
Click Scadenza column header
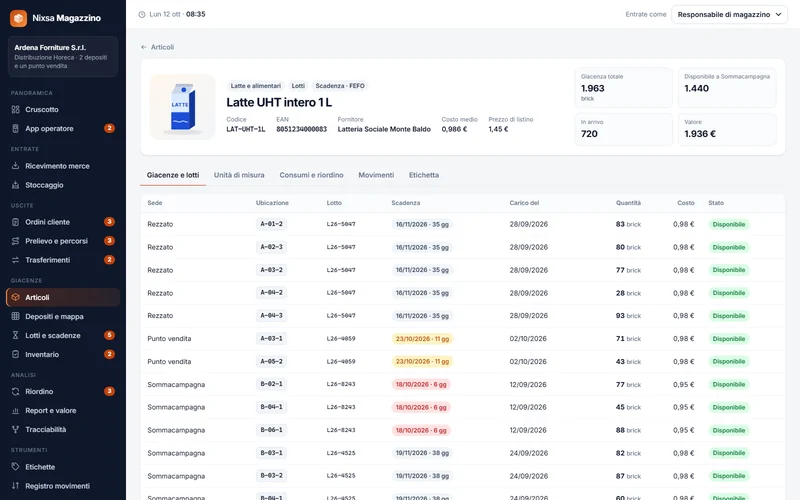pyautogui.click(x=406, y=203)
